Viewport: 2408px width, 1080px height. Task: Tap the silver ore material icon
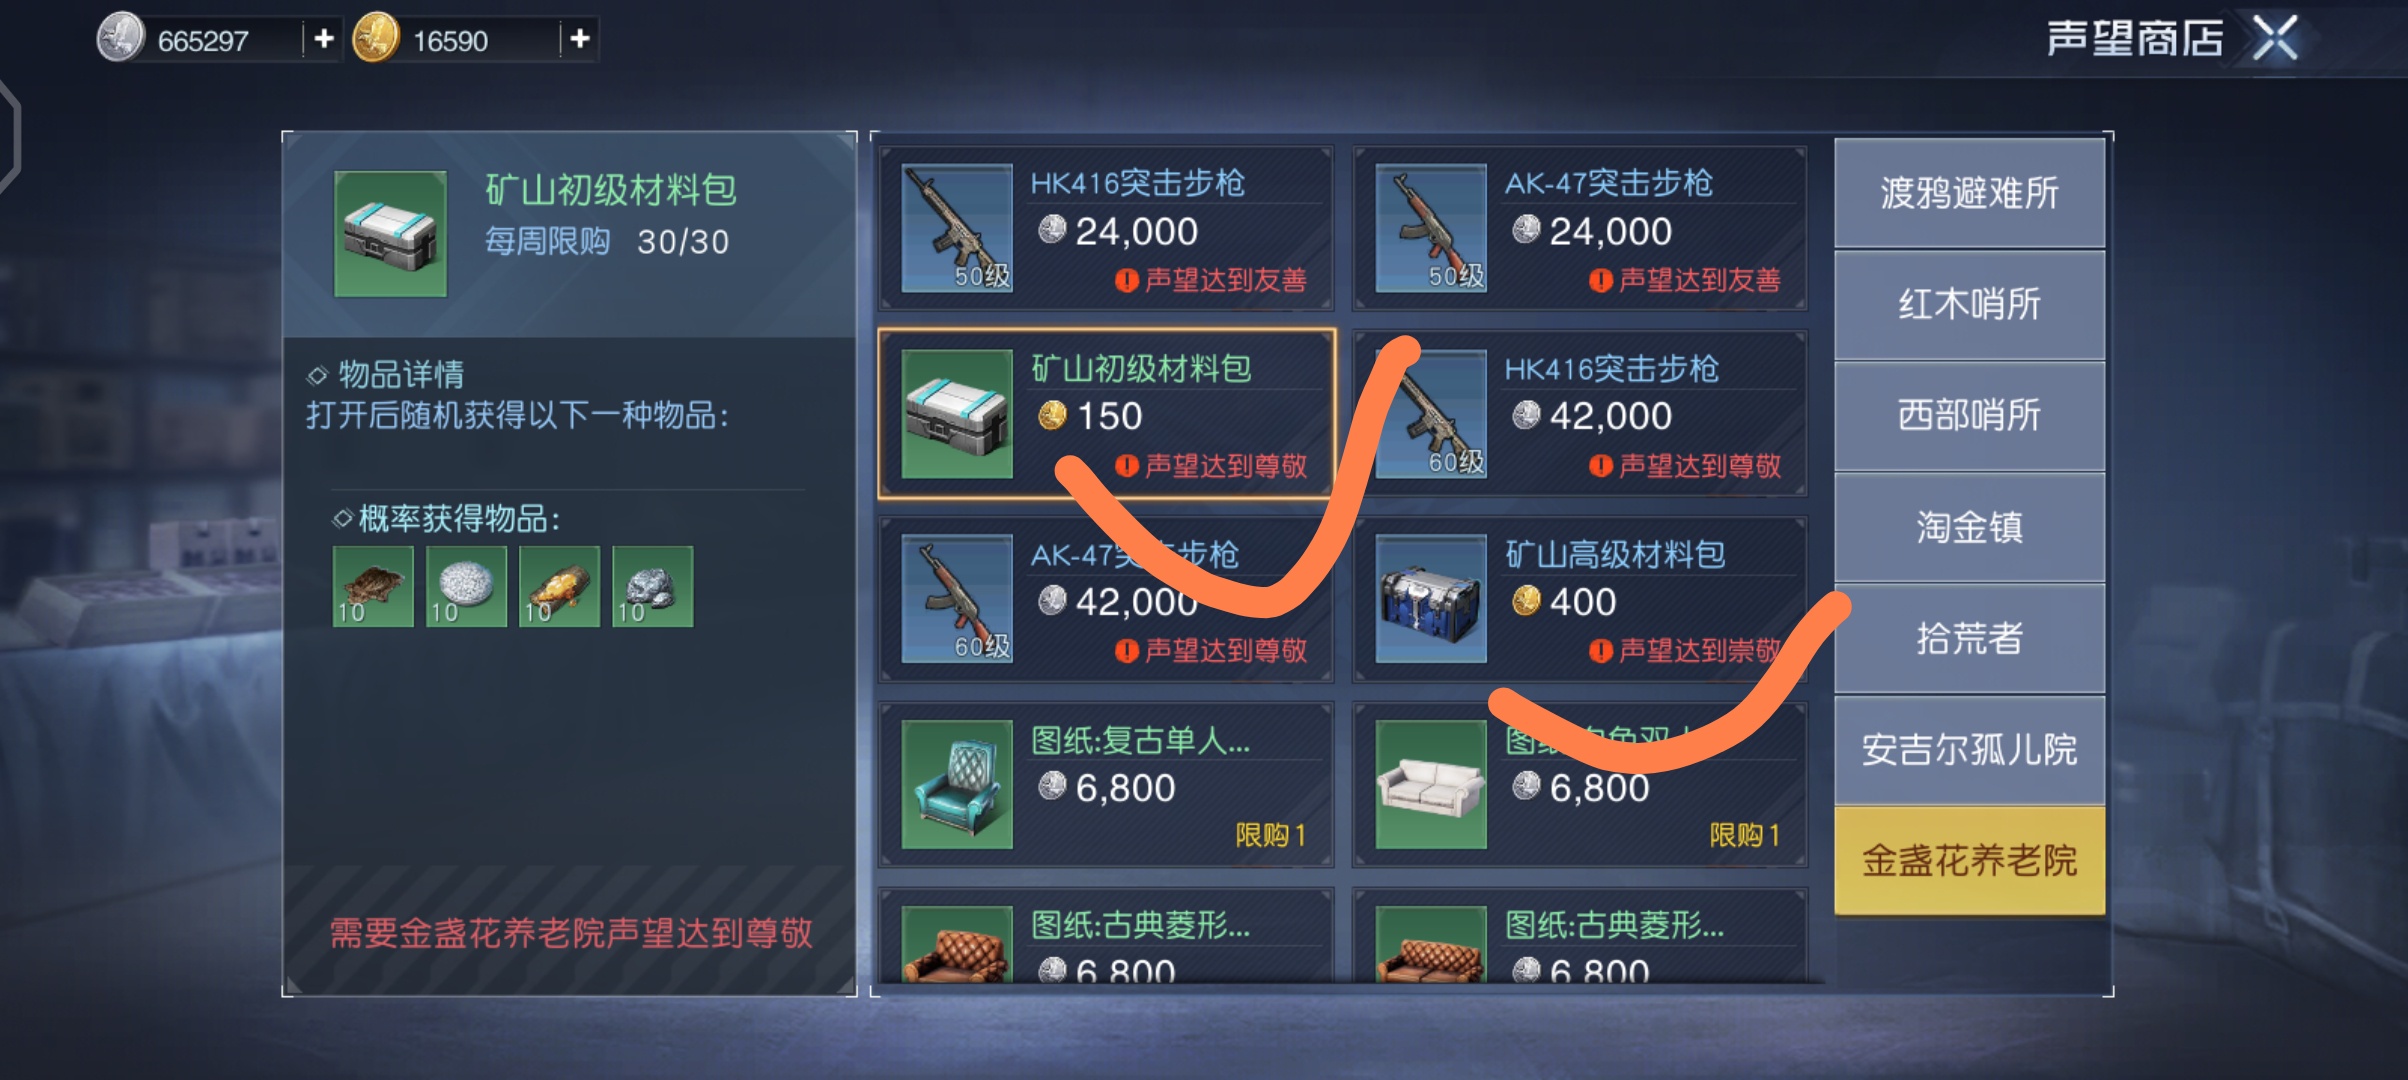pos(652,587)
